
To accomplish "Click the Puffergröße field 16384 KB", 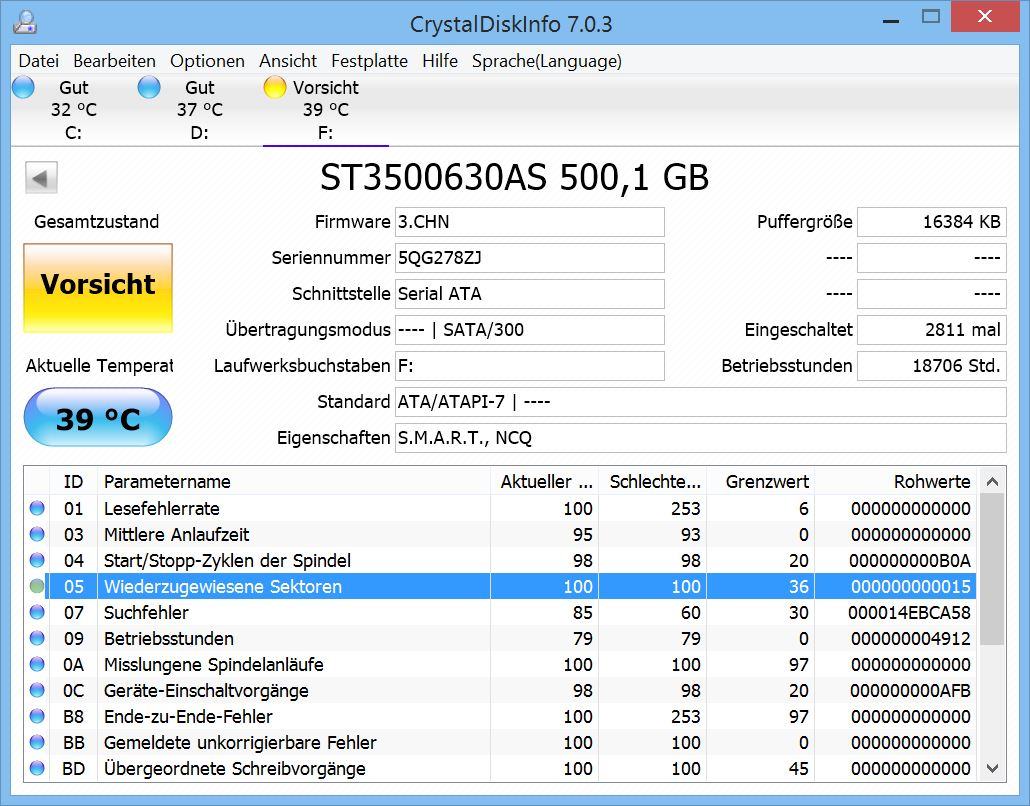I will (931, 222).
